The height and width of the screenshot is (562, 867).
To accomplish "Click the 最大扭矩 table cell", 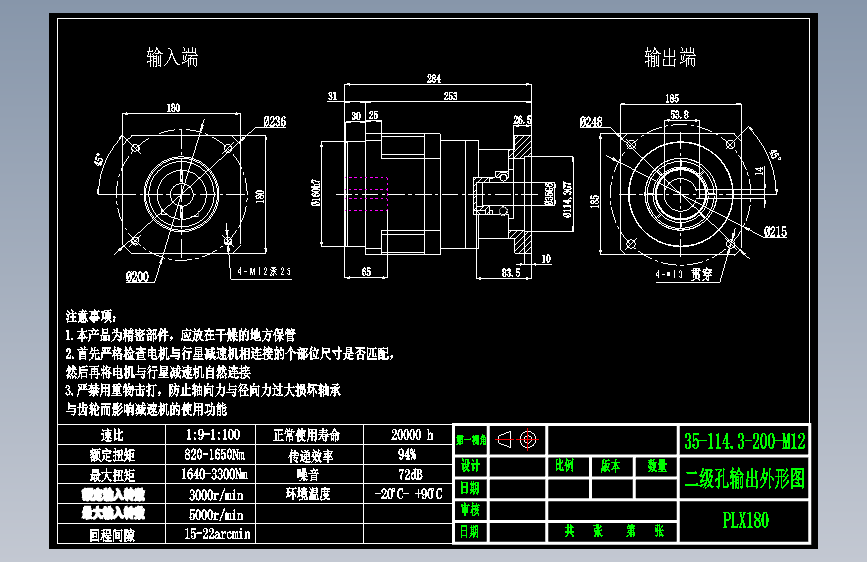I will click(112, 475).
